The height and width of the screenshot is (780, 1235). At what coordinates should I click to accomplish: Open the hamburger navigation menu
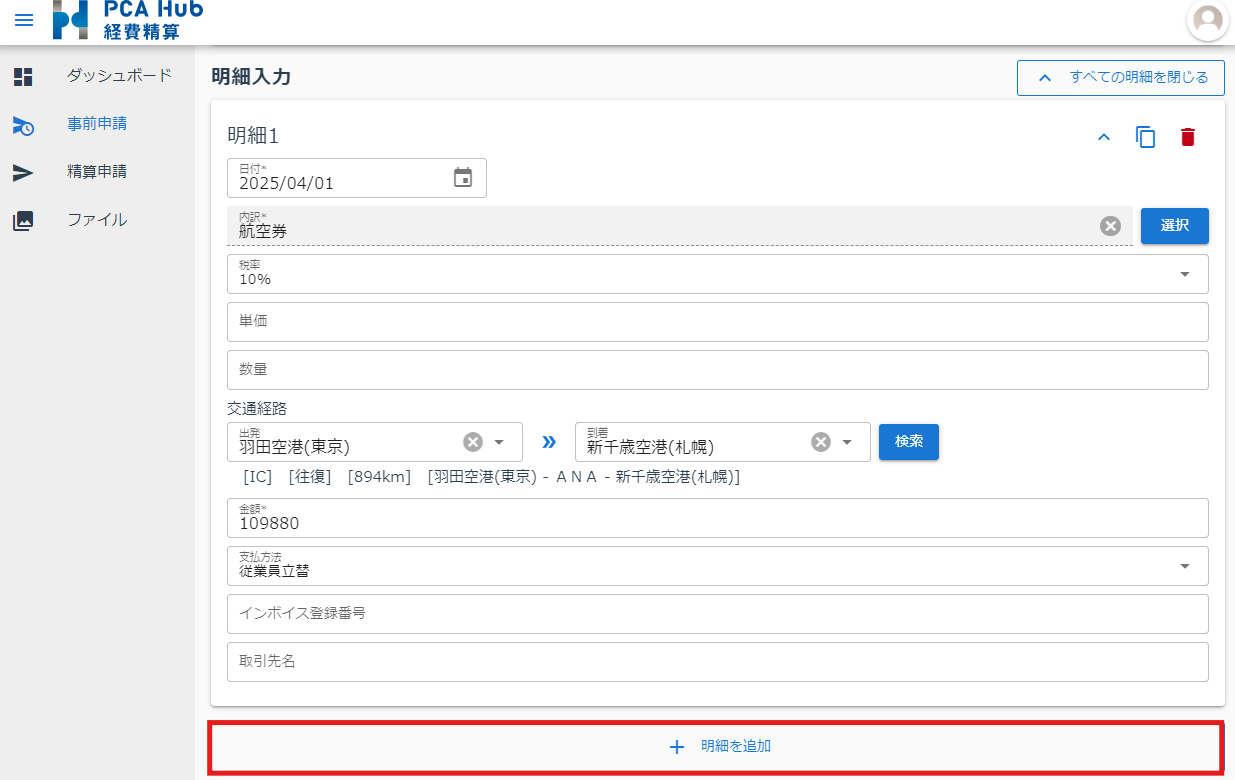coord(24,20)
